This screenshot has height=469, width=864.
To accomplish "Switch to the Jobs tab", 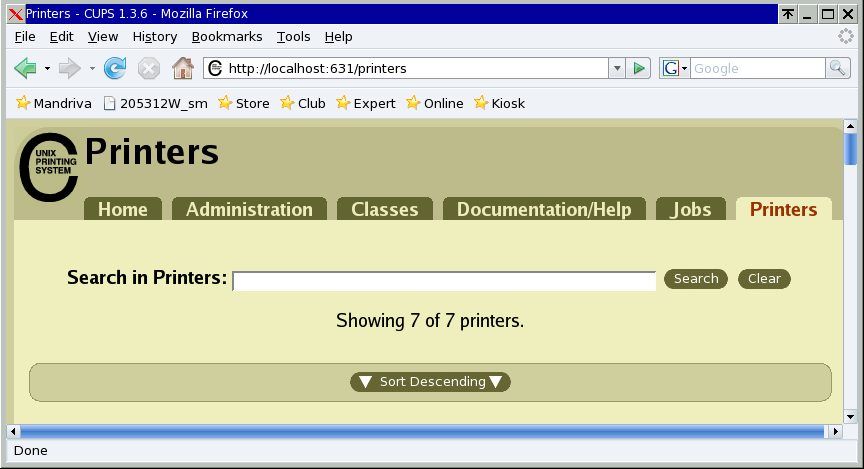I will tap(690, 209).
